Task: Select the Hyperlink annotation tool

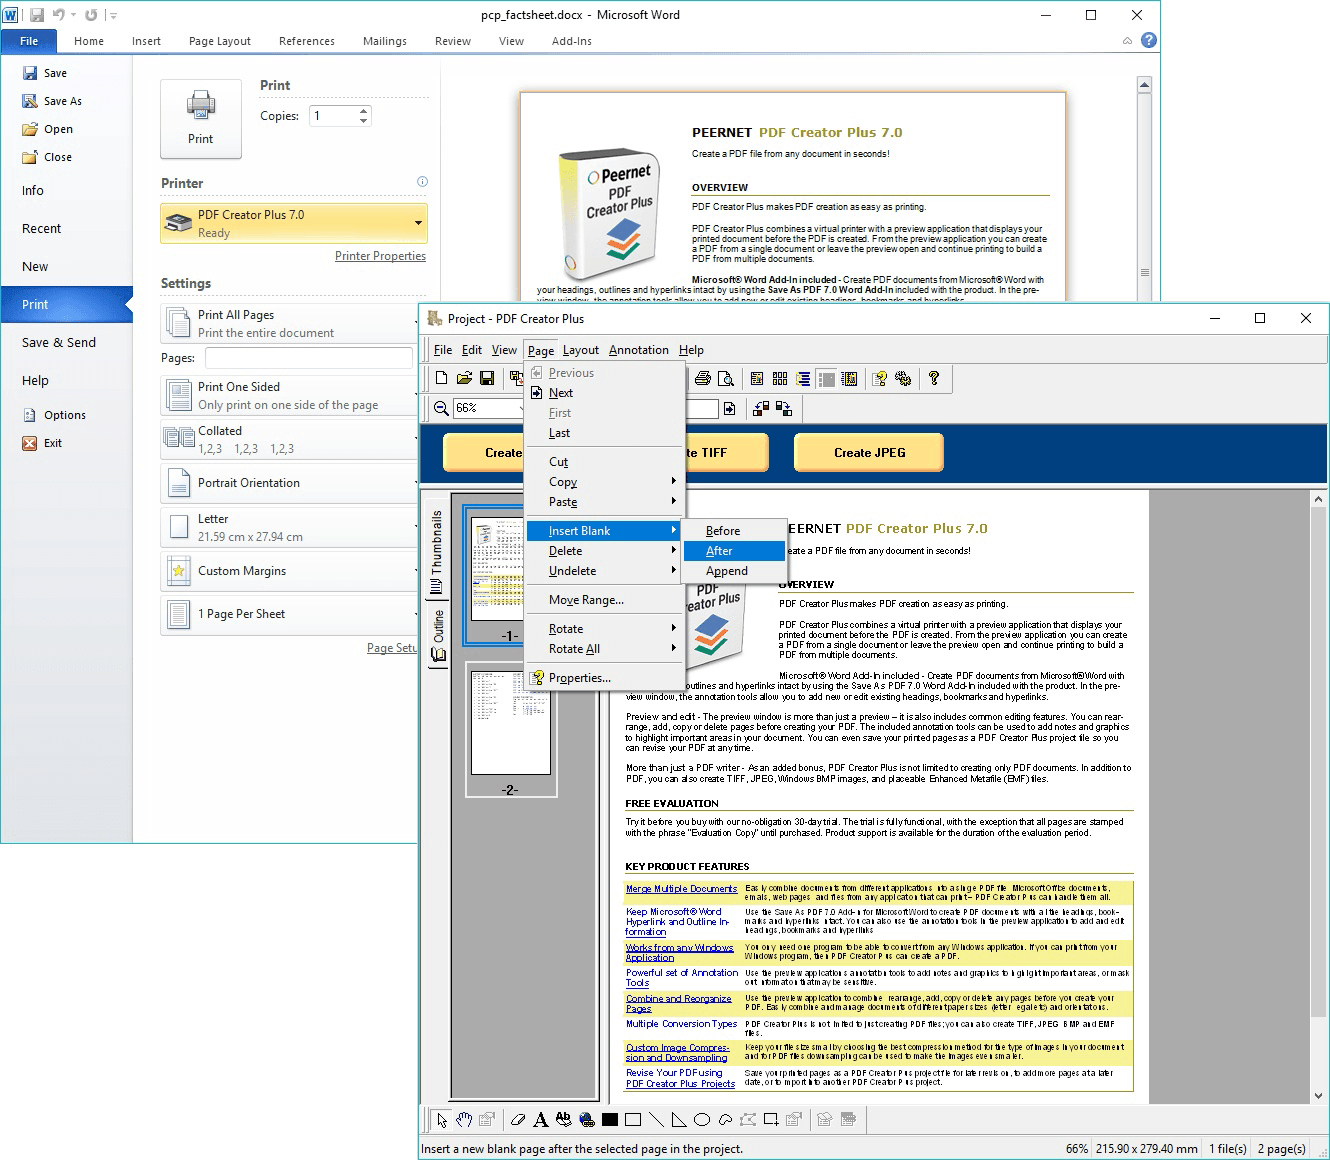Action: pyautogui.click(x=587, y=1120)
